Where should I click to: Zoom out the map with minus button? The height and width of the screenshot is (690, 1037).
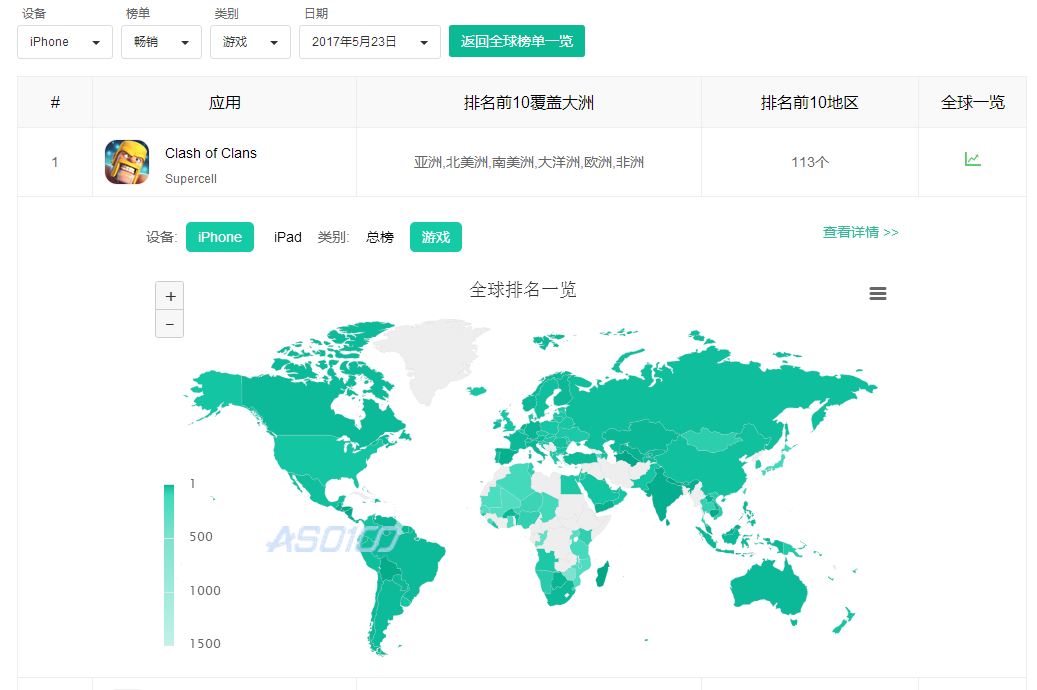170,324
